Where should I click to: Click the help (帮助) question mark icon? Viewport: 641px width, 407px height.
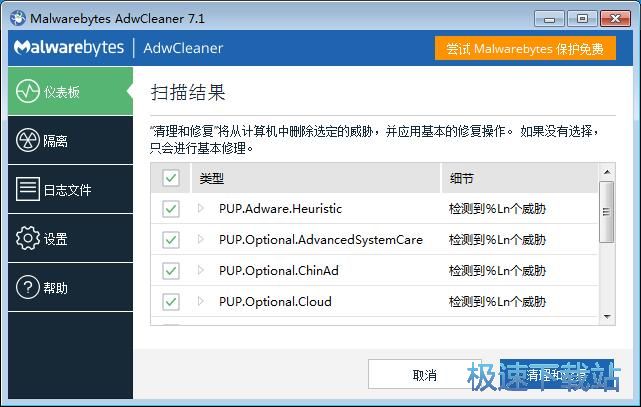[x=27, y=287]
